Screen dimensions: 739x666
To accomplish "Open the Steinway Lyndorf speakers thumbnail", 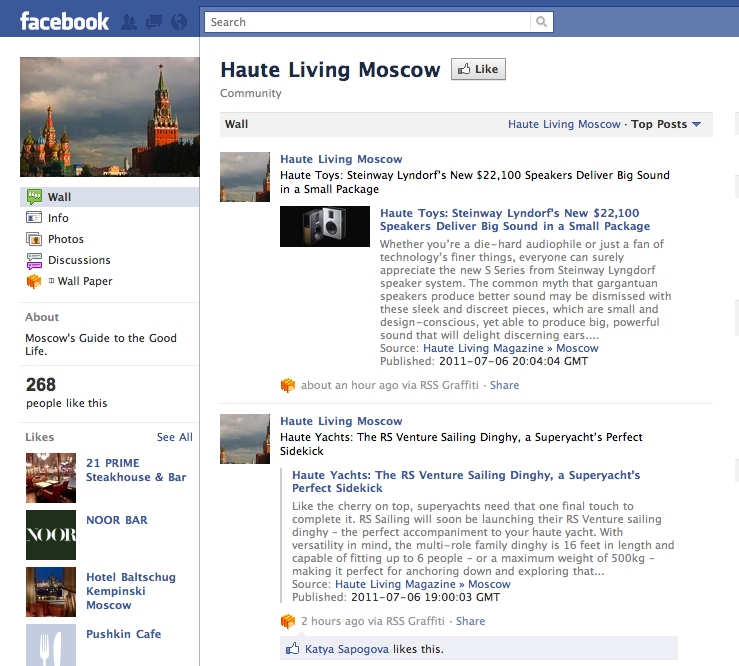I will (x=325, y=226).
